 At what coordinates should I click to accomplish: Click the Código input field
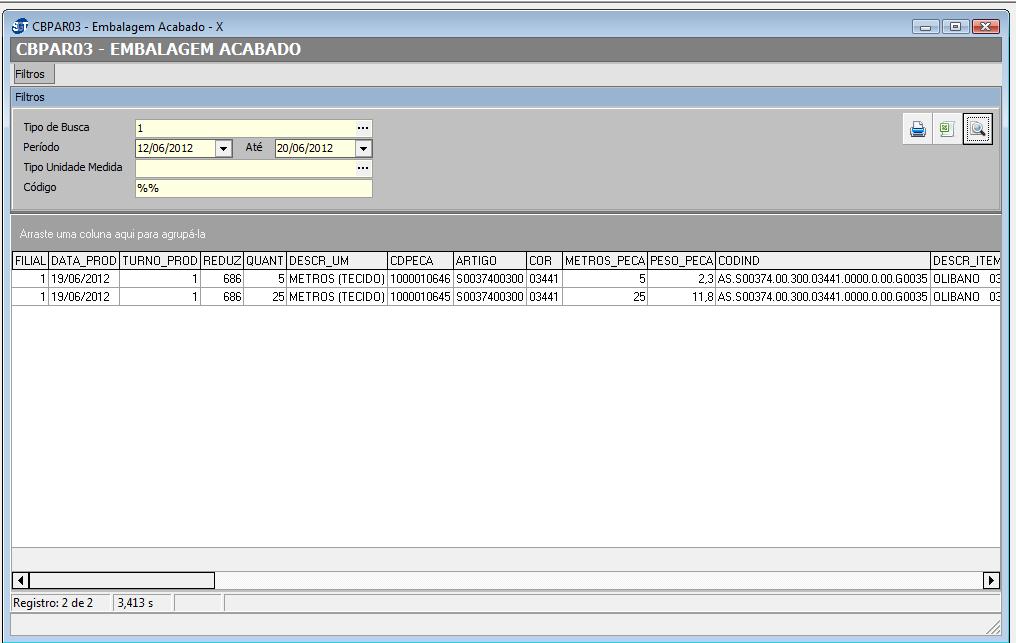[253, 188]
